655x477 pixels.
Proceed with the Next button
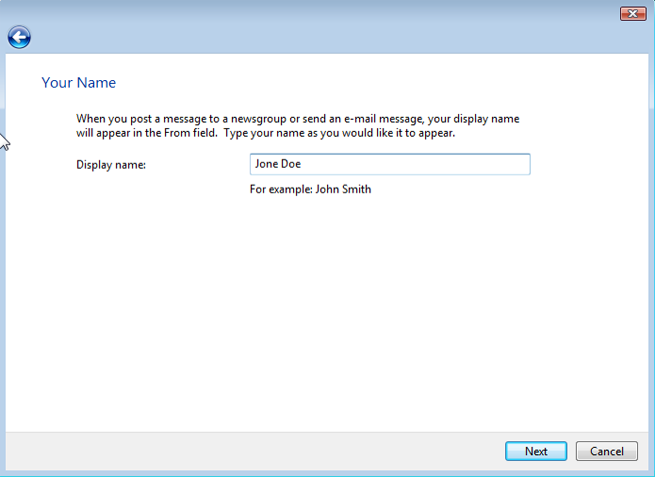535,451
